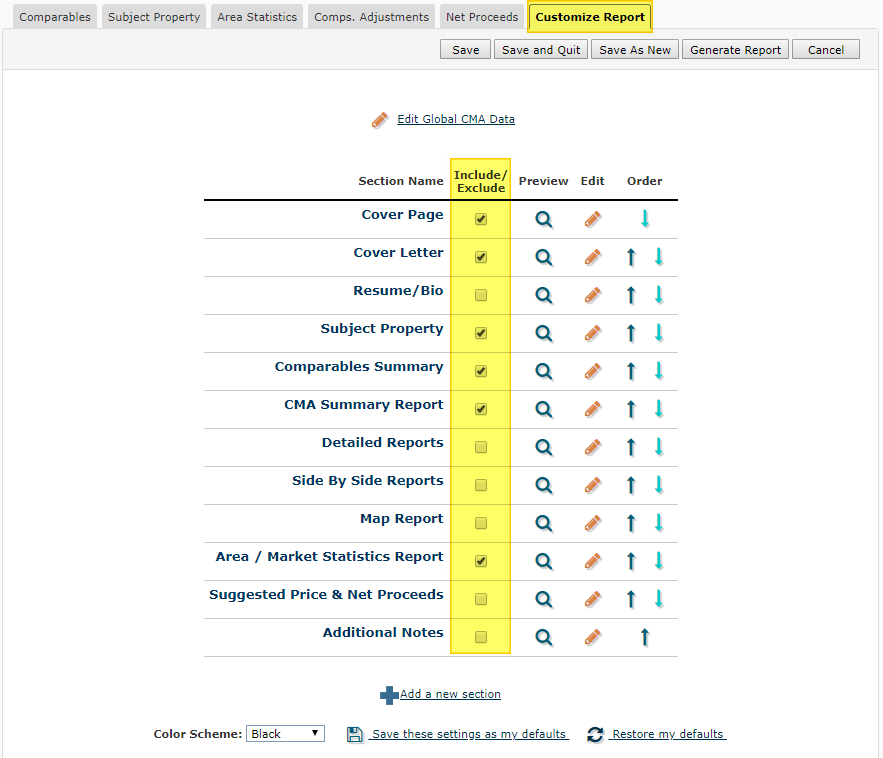Viewport: 883px width, 758px height.
Task: Include Suggested Price & Net Proceeds
Action: [481, 599]
